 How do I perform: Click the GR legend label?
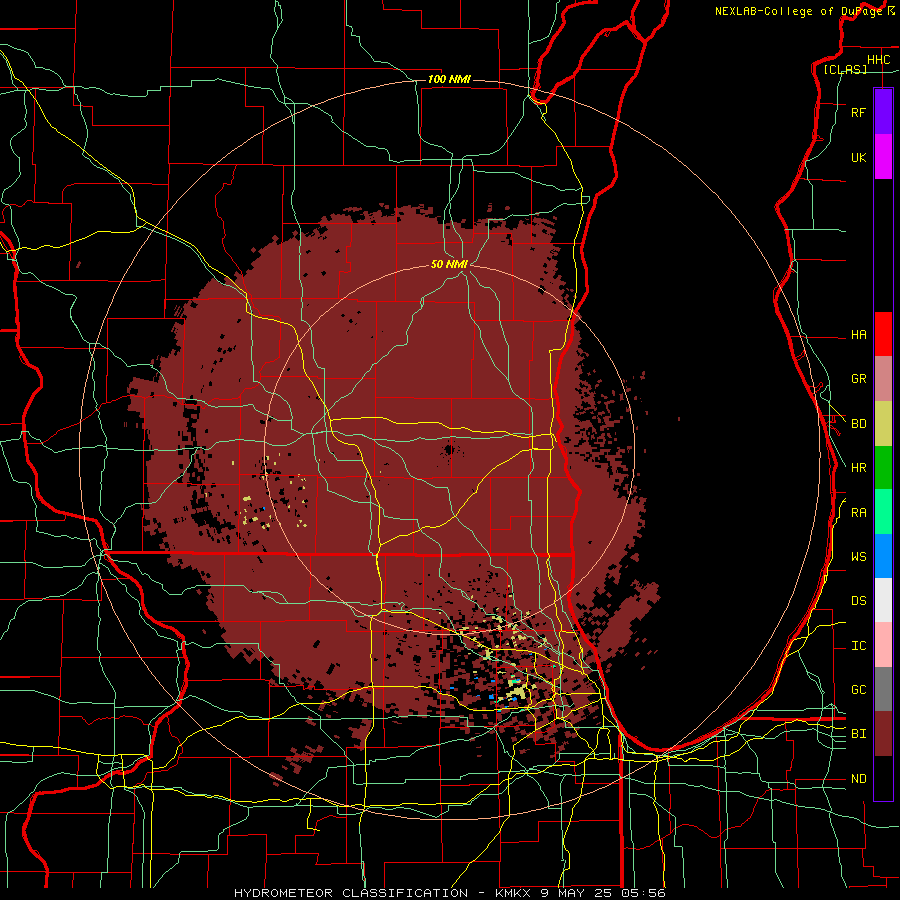click(x=858, y=379)
